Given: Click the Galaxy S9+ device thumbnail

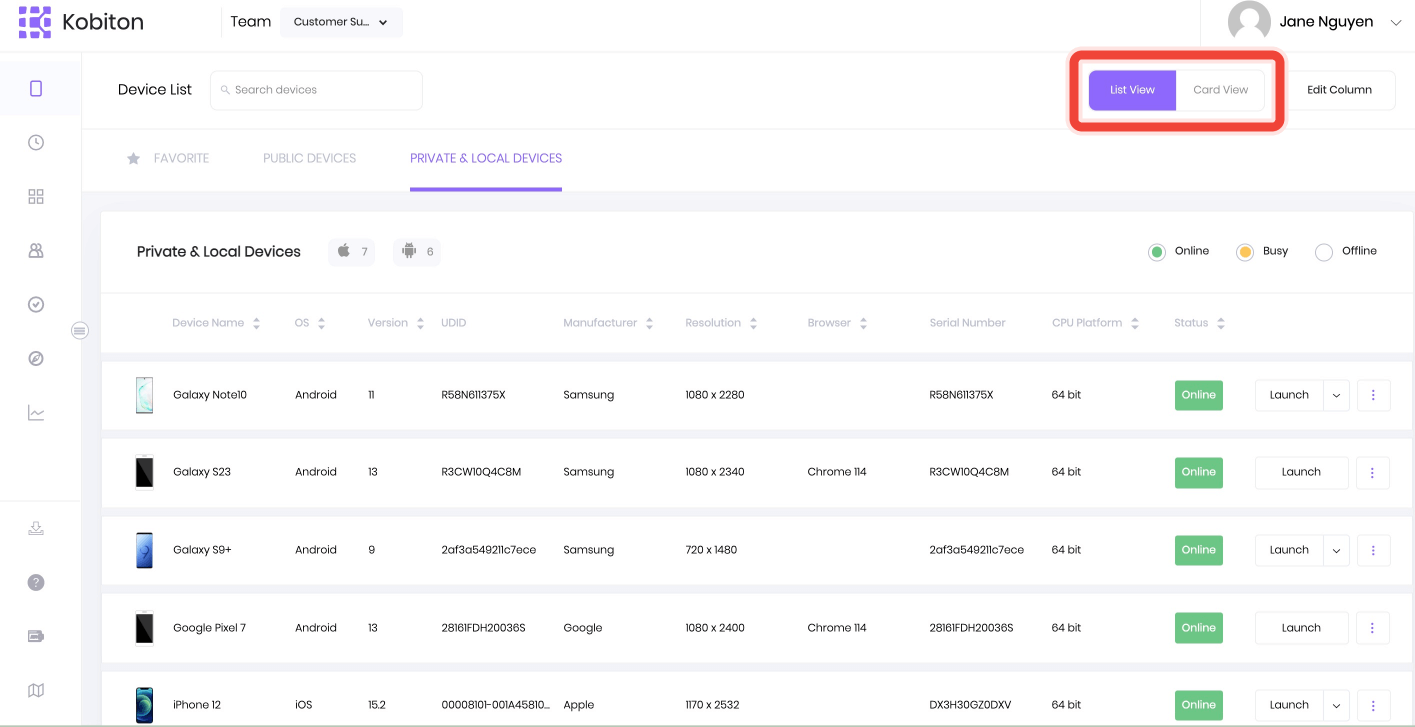Looking at the screenshot, I should 145,550.
